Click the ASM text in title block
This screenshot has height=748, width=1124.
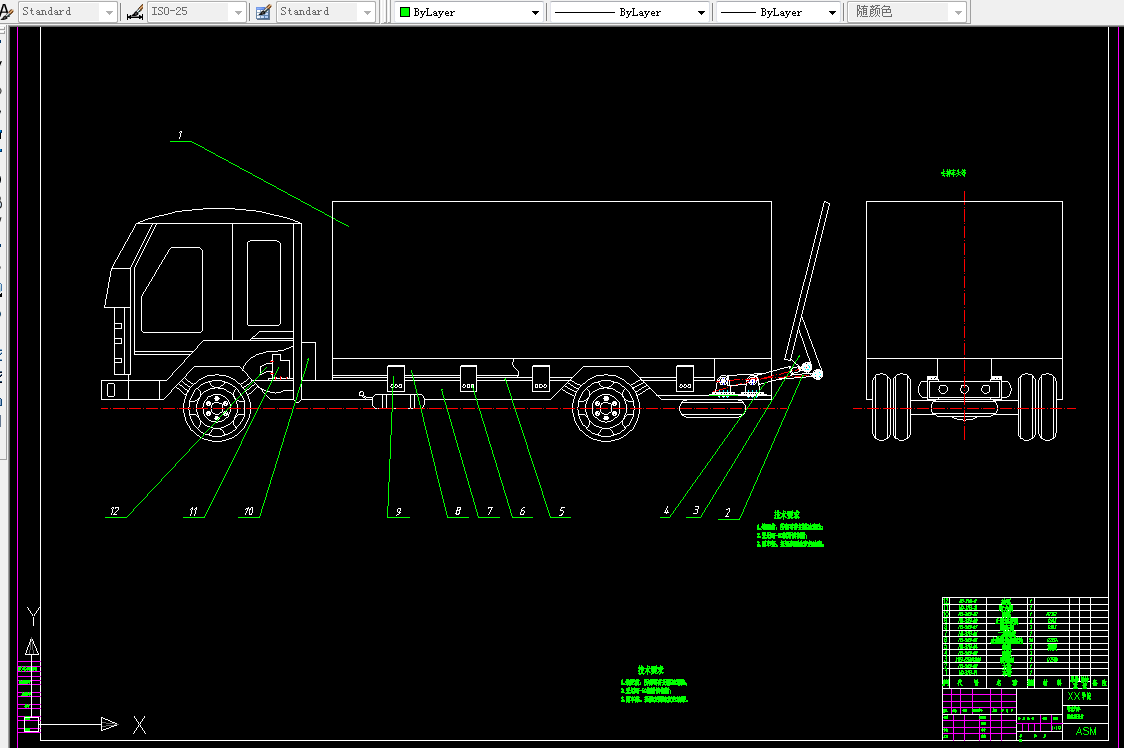1085,731
